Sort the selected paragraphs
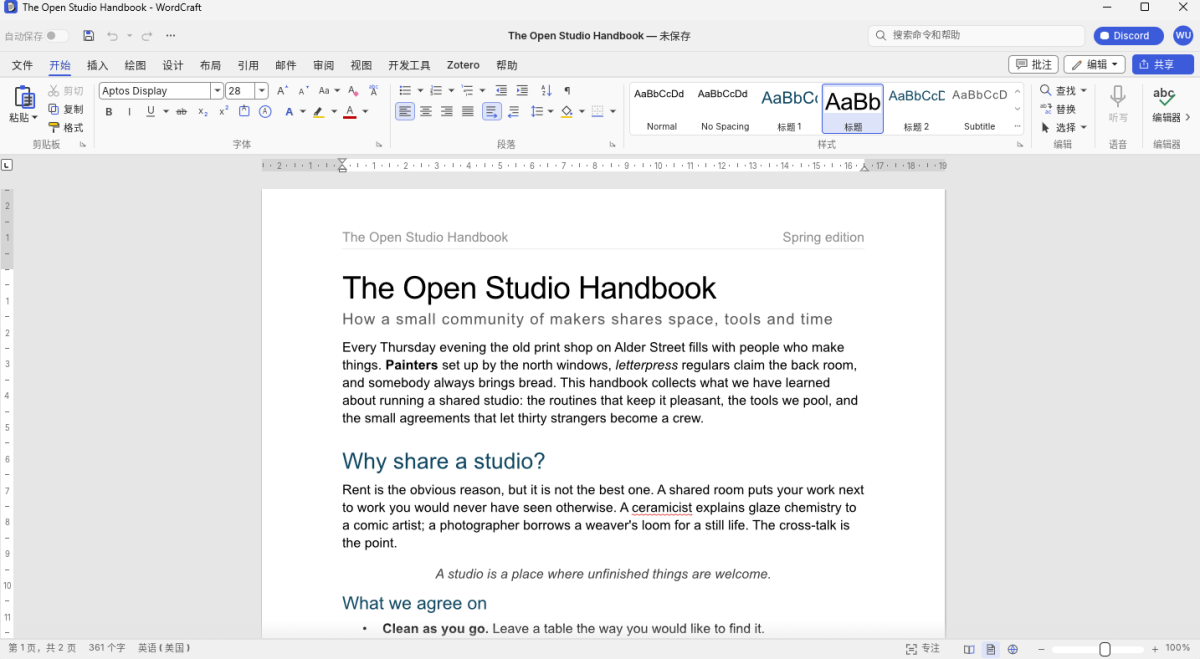The image size is (1200, 659). pyautogui.click(x=546, y=91)
